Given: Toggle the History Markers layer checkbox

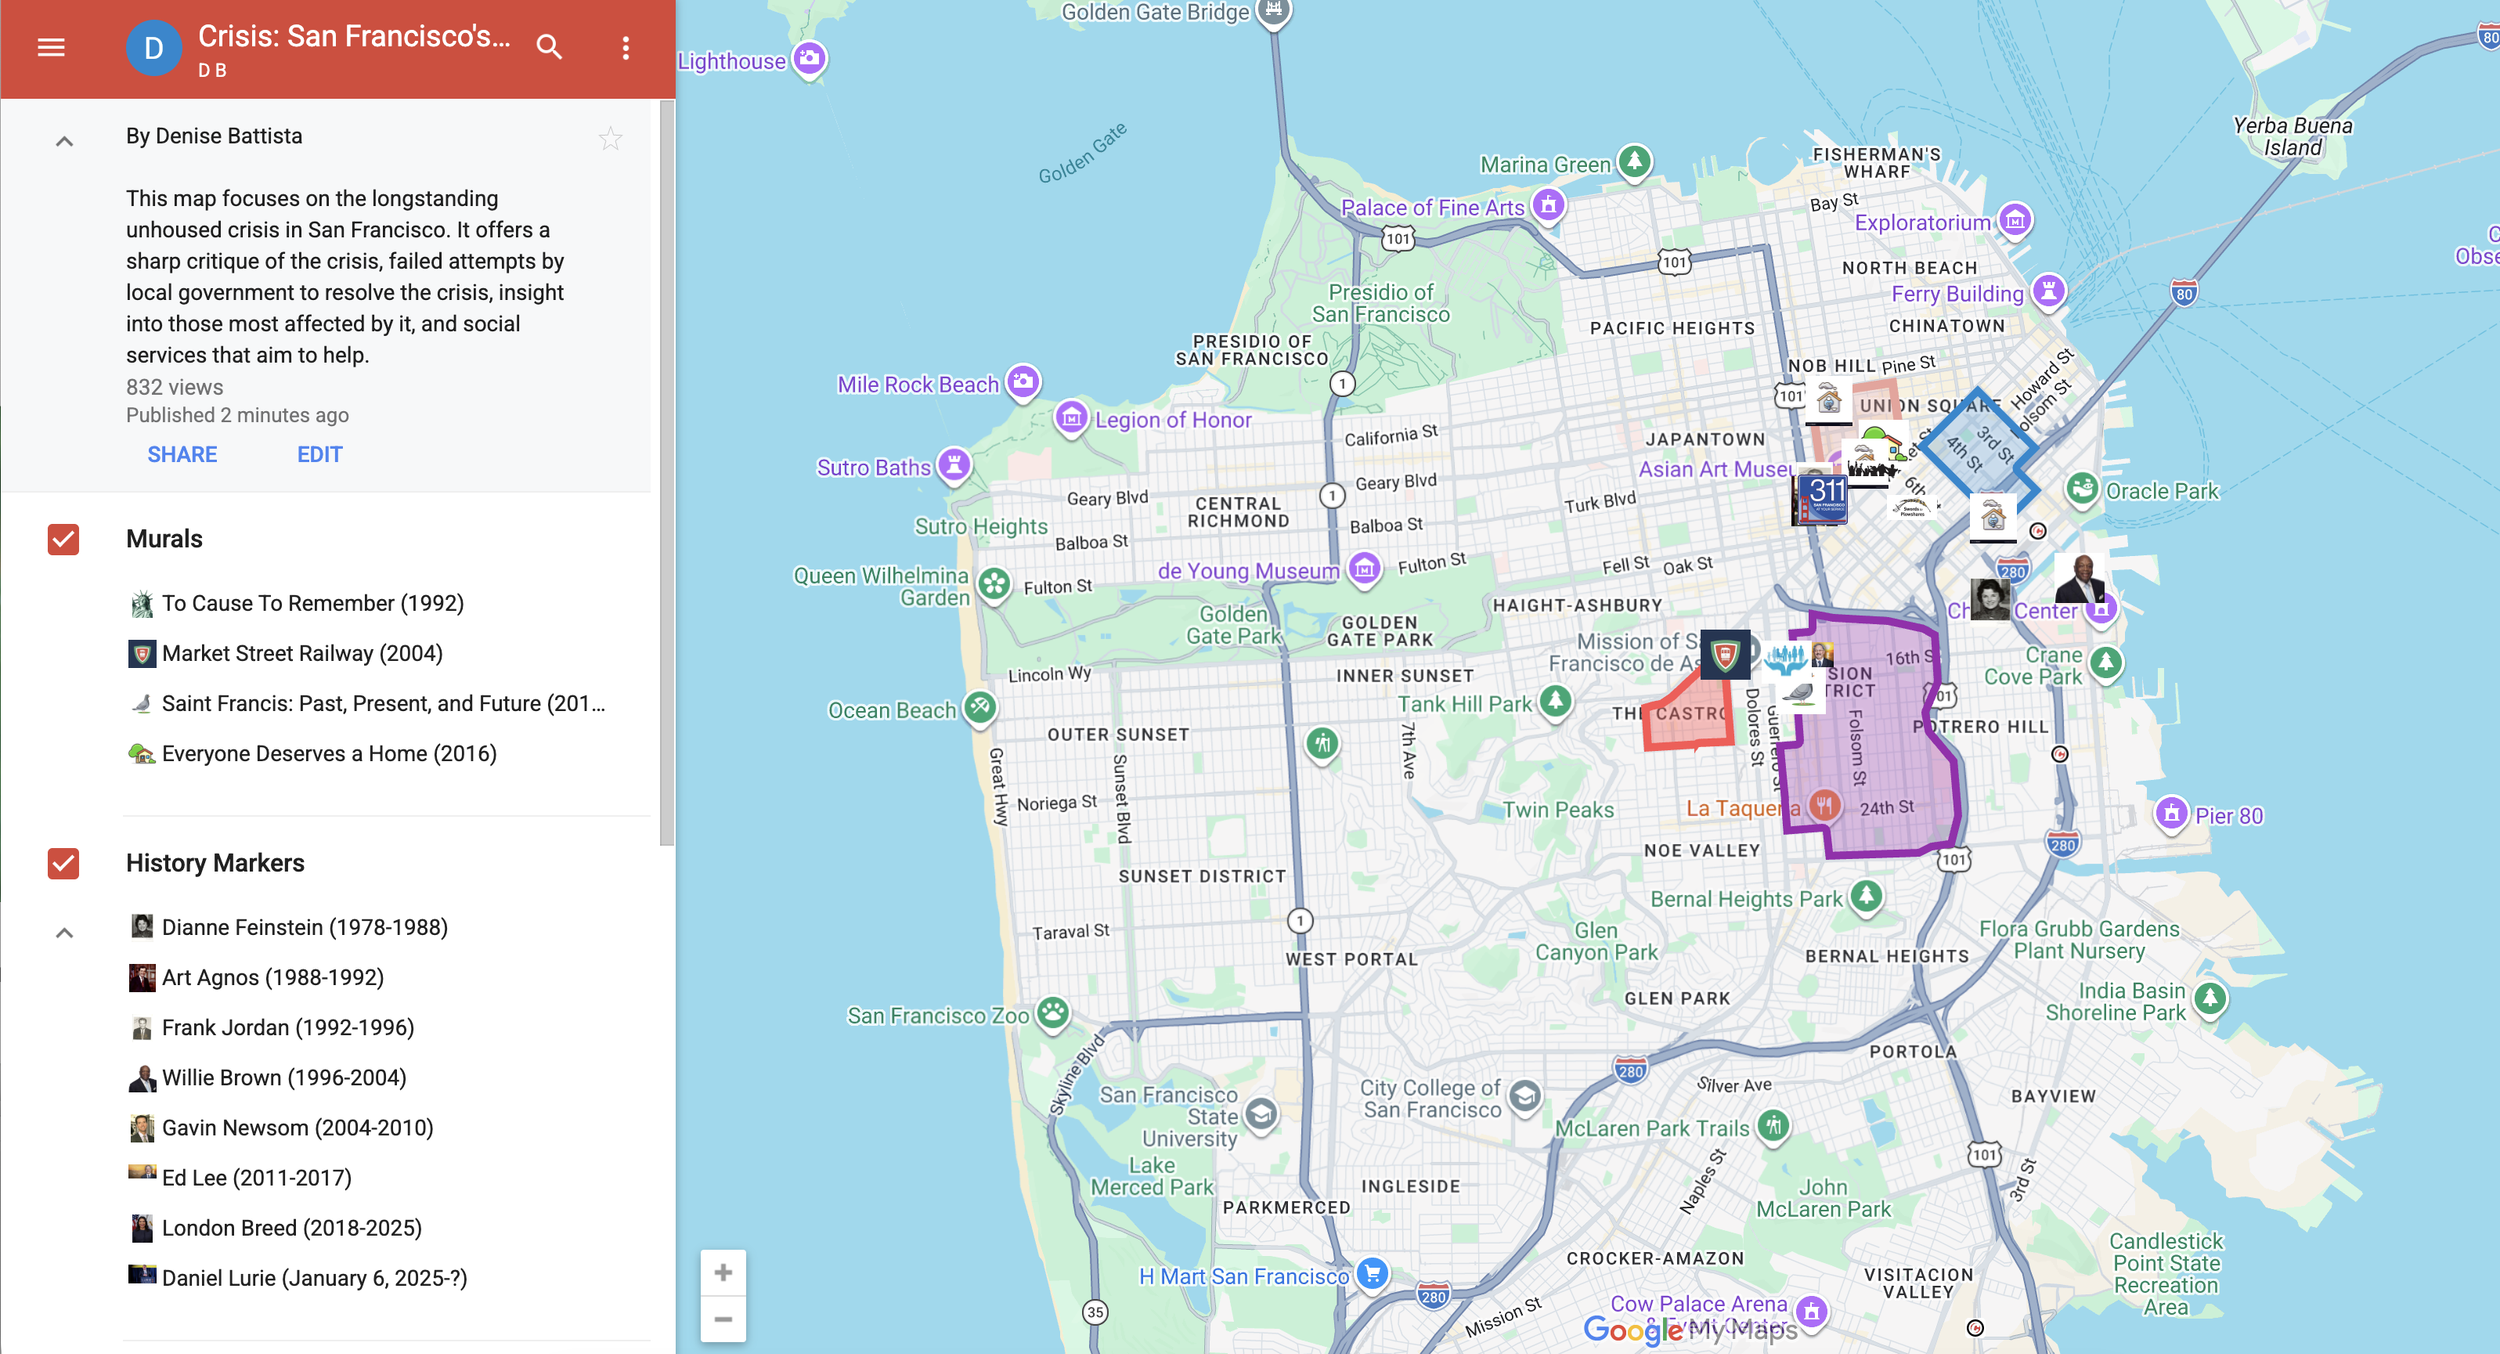Looking at the screenshot, I should (63, 863).
